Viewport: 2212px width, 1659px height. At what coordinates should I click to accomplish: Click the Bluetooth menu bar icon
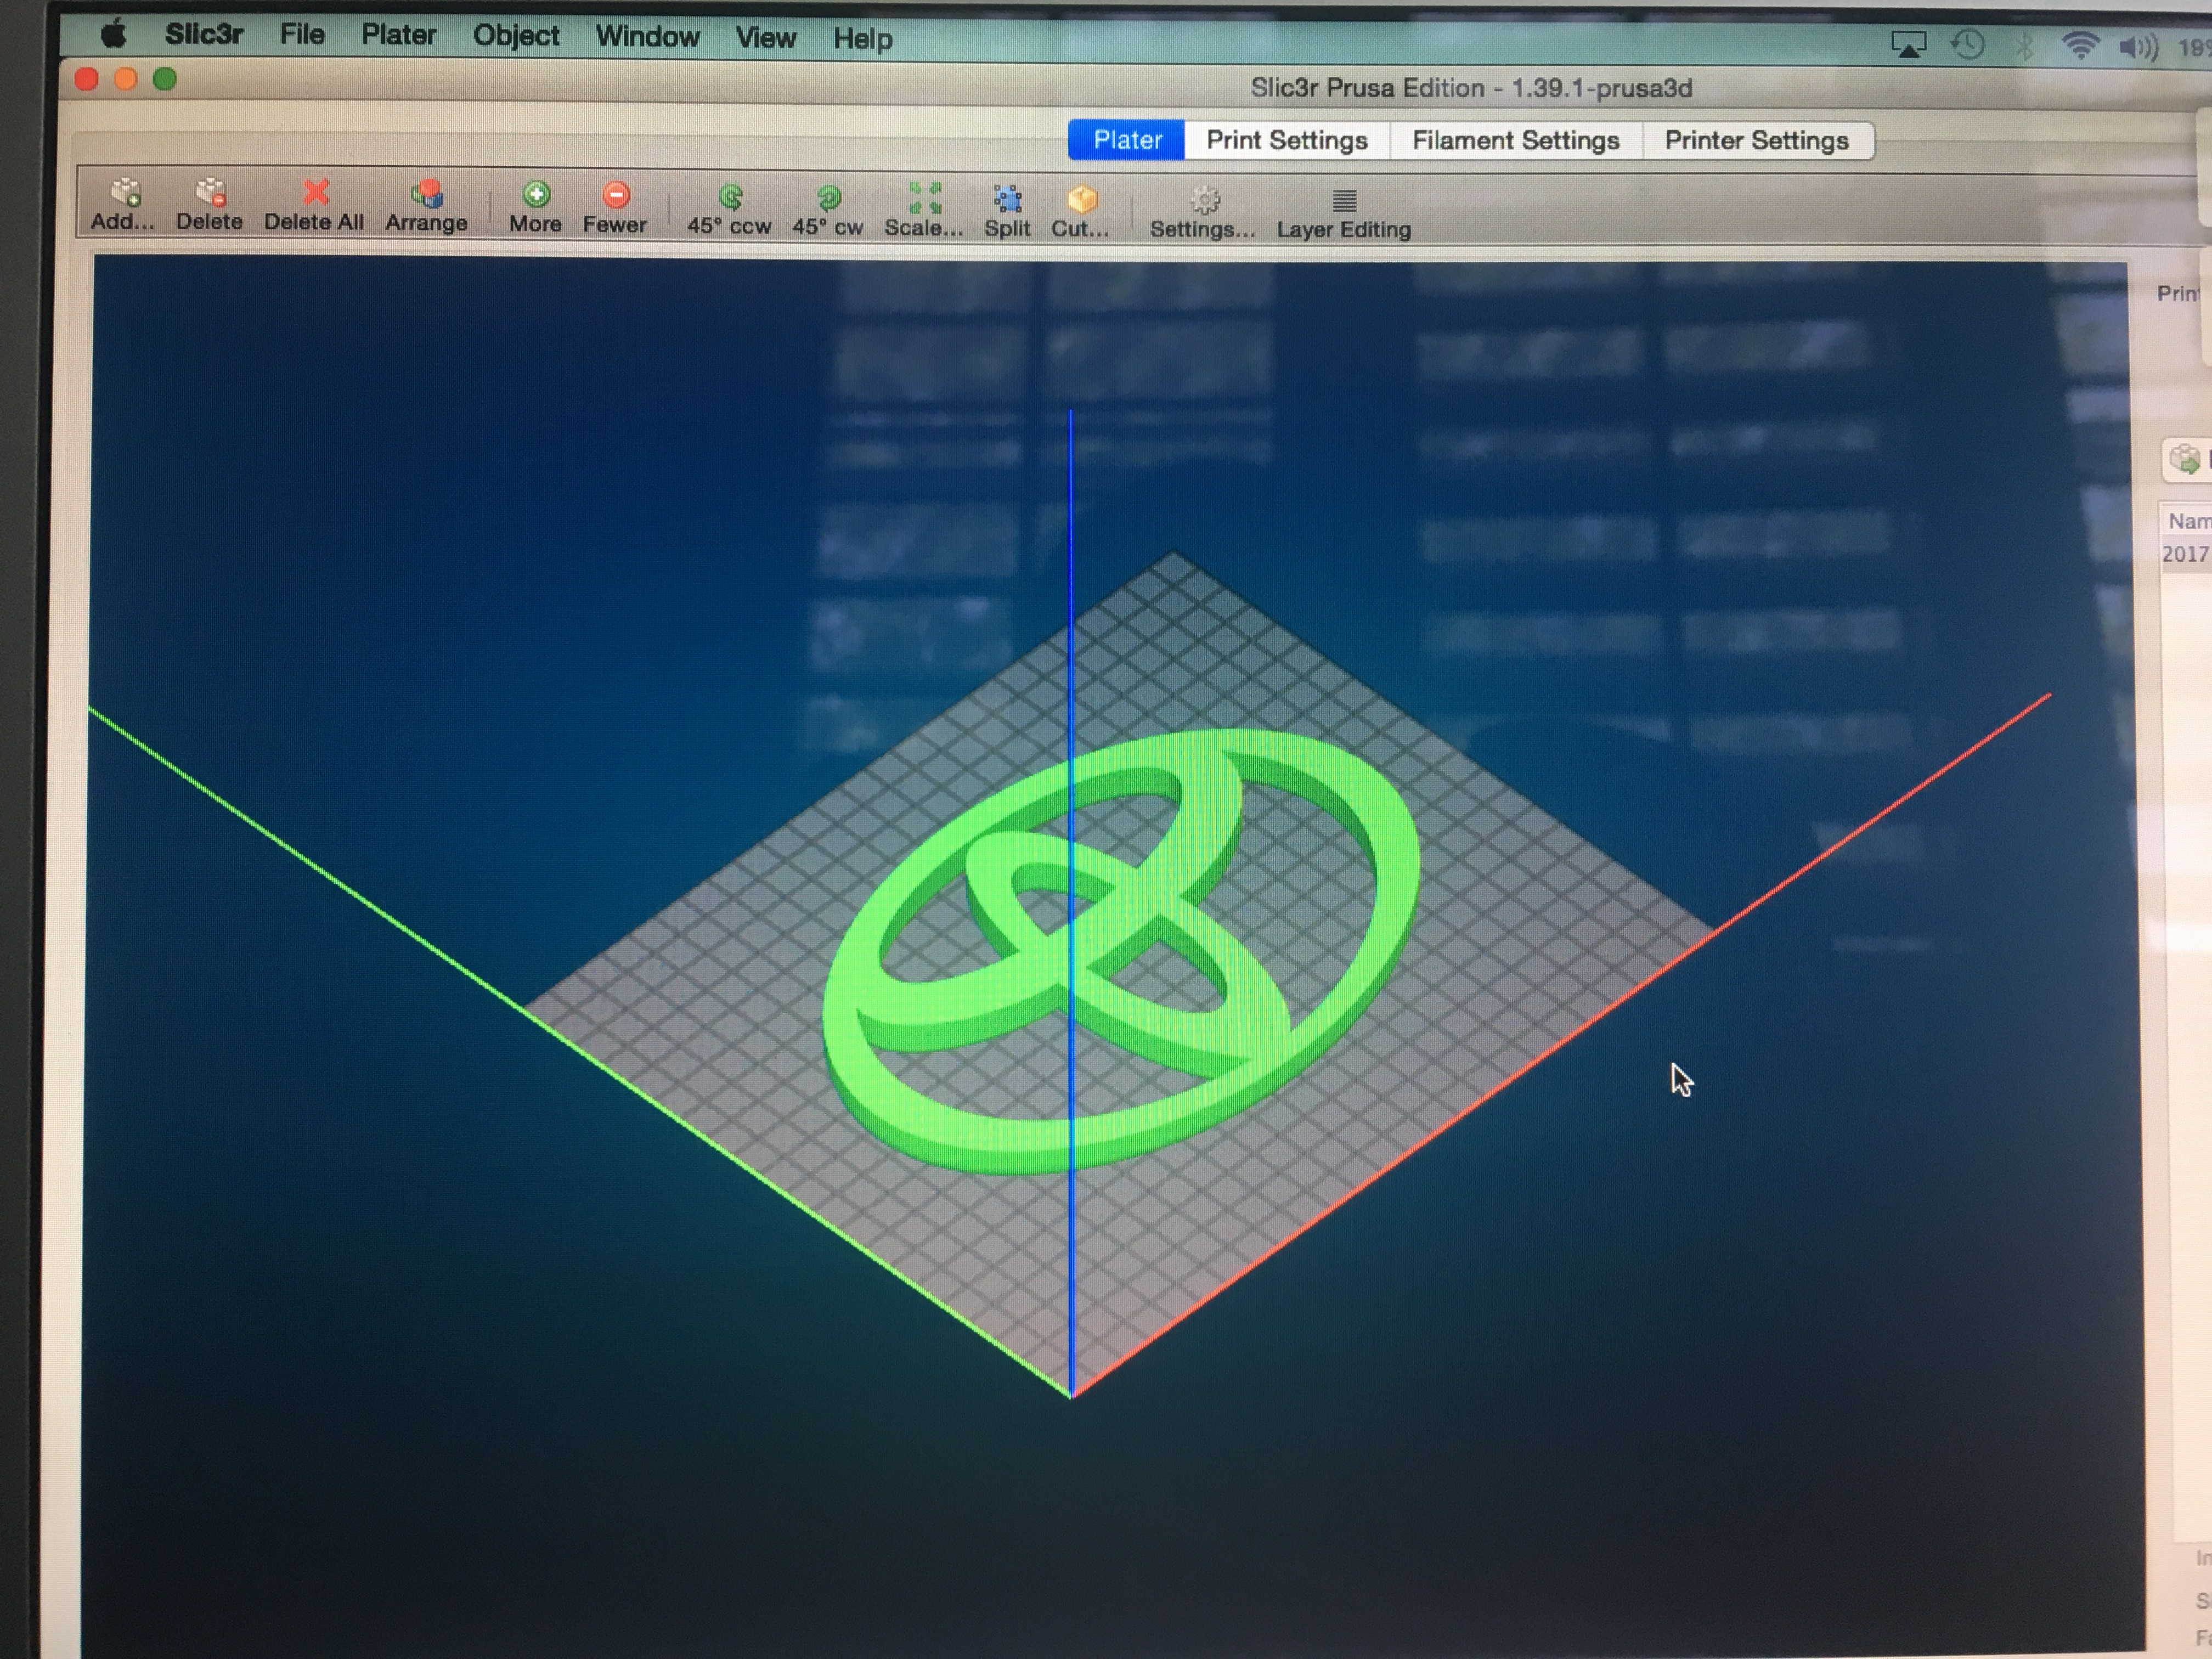pos(2024,45)
